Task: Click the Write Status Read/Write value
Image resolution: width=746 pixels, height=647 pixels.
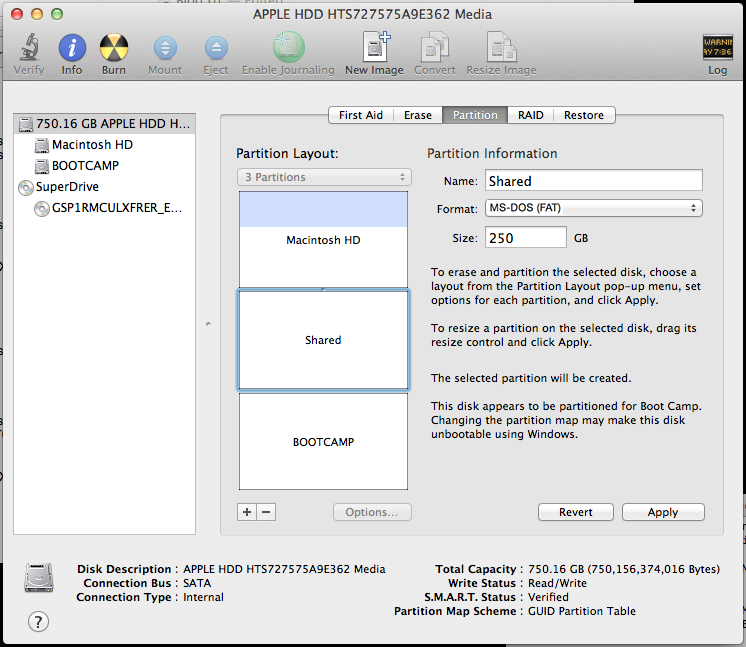Action: tap(557, 583)
